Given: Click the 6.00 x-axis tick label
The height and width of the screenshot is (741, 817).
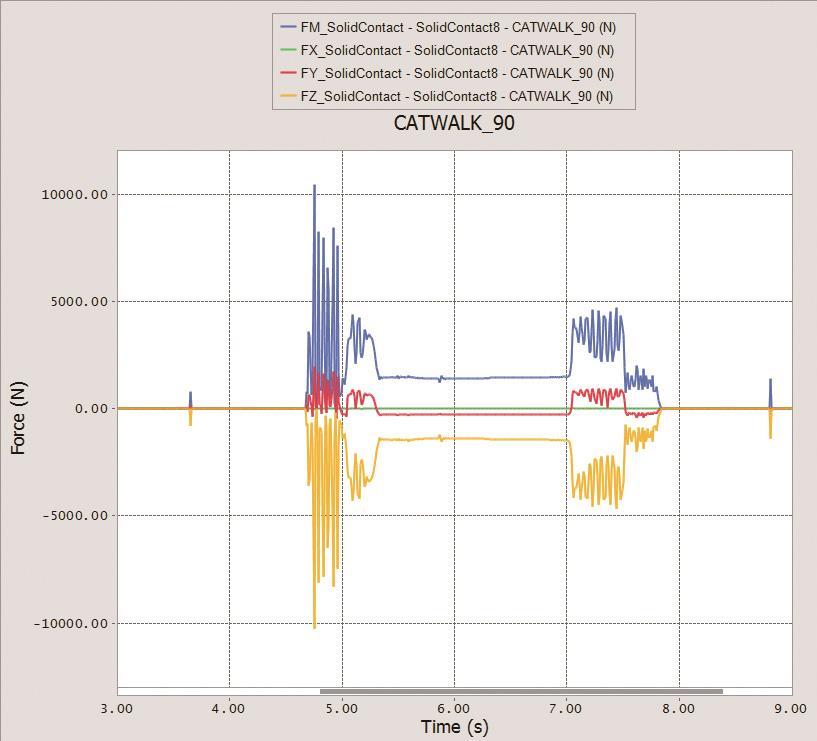Looking at the screenshot, I should coord(454,709).
